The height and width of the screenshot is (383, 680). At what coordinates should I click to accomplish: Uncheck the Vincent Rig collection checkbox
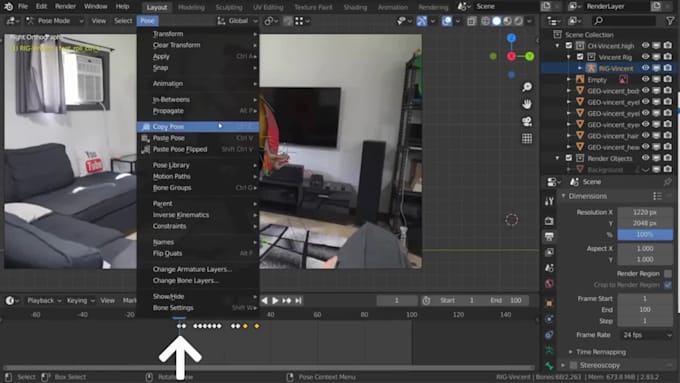(x=580, y=57)
